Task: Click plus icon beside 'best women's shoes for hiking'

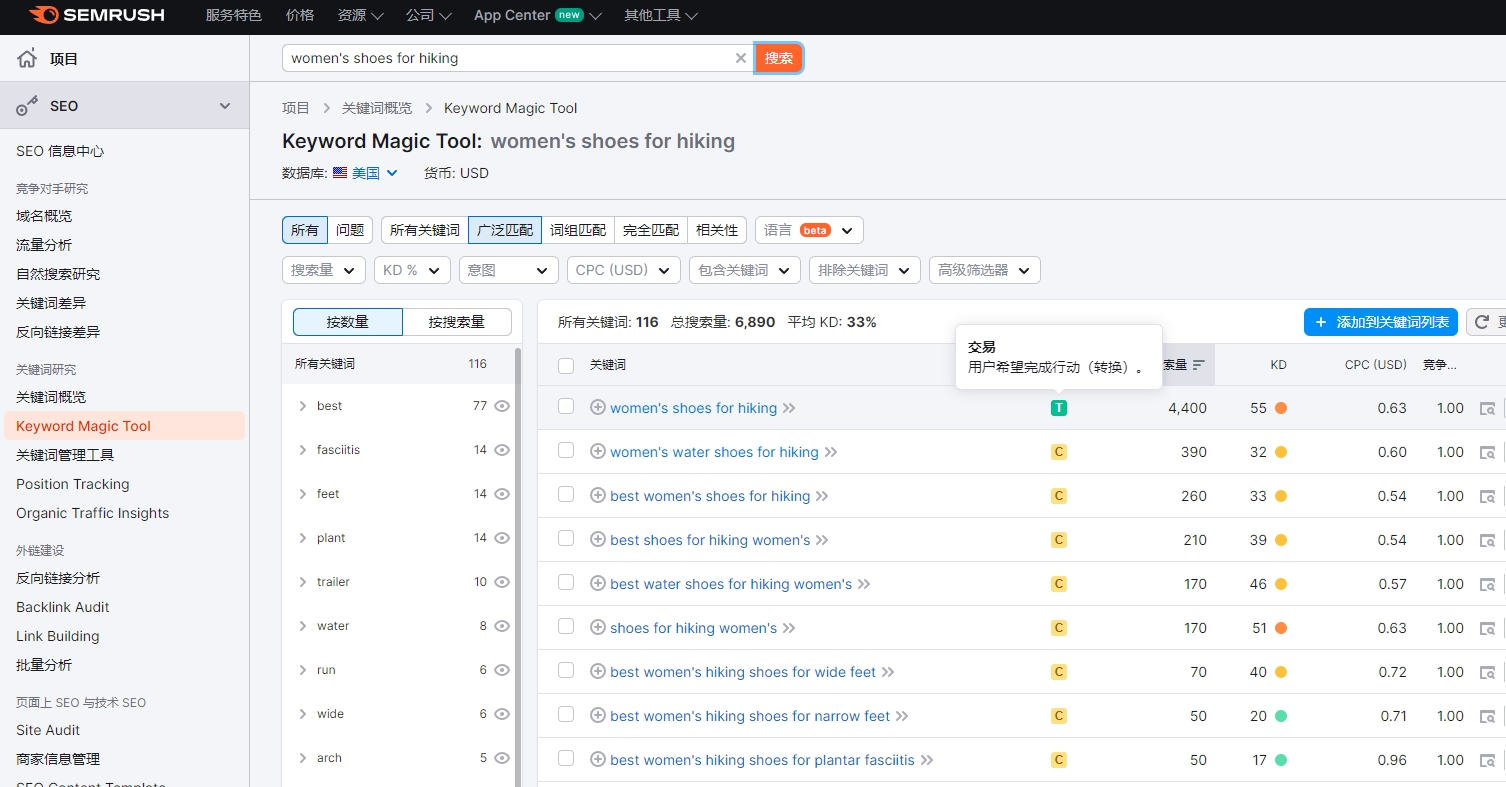Action: click(598, 496)
